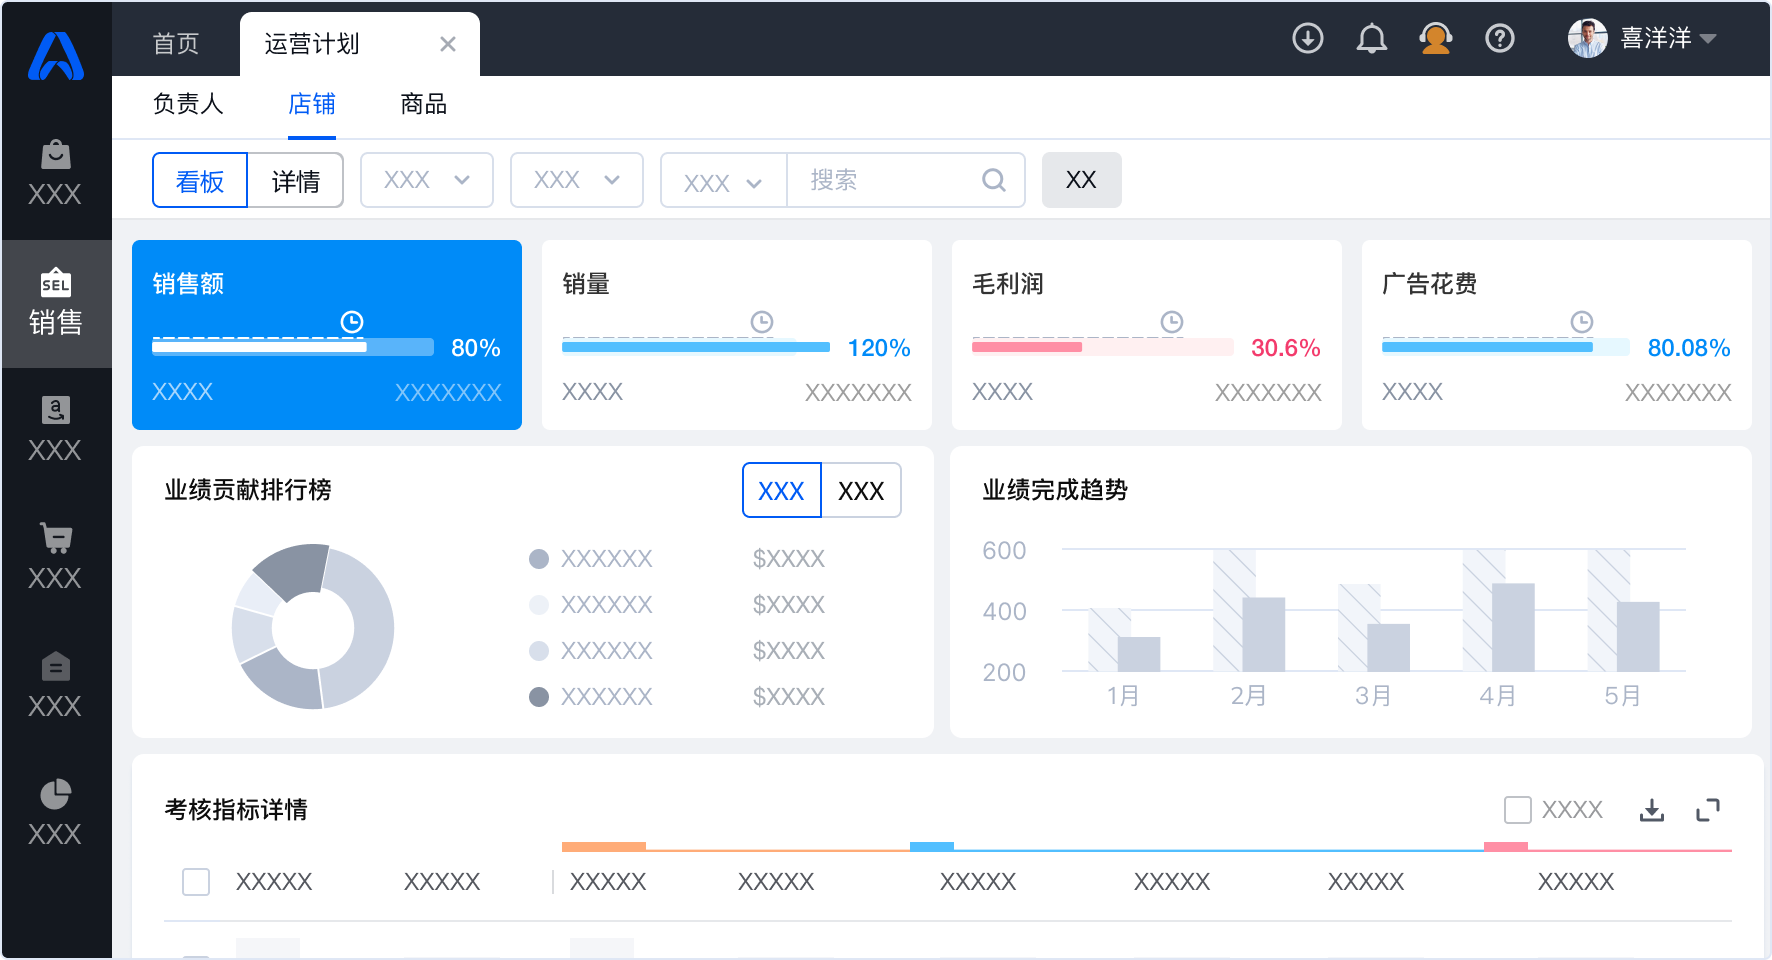Click the last dark legend dot in ranking
The image size is (1772, 960).
539,697
